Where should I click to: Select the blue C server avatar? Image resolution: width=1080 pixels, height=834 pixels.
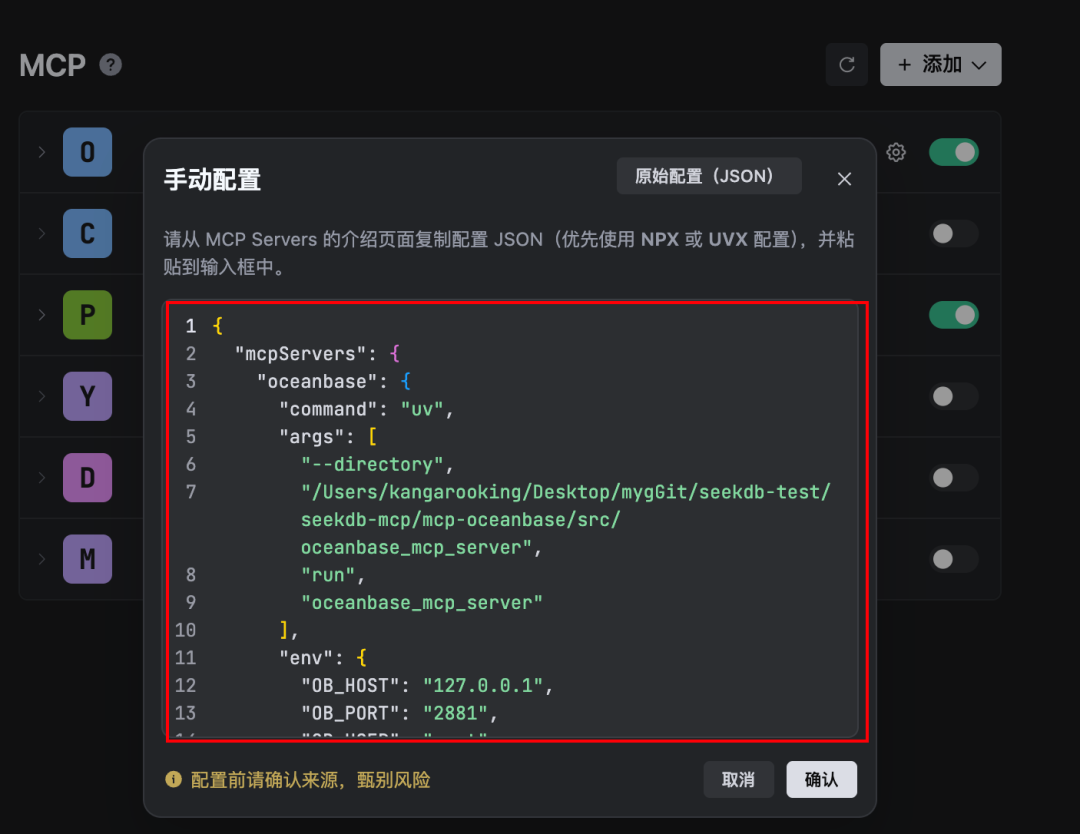pyautogui.click(x=87, y=233)
